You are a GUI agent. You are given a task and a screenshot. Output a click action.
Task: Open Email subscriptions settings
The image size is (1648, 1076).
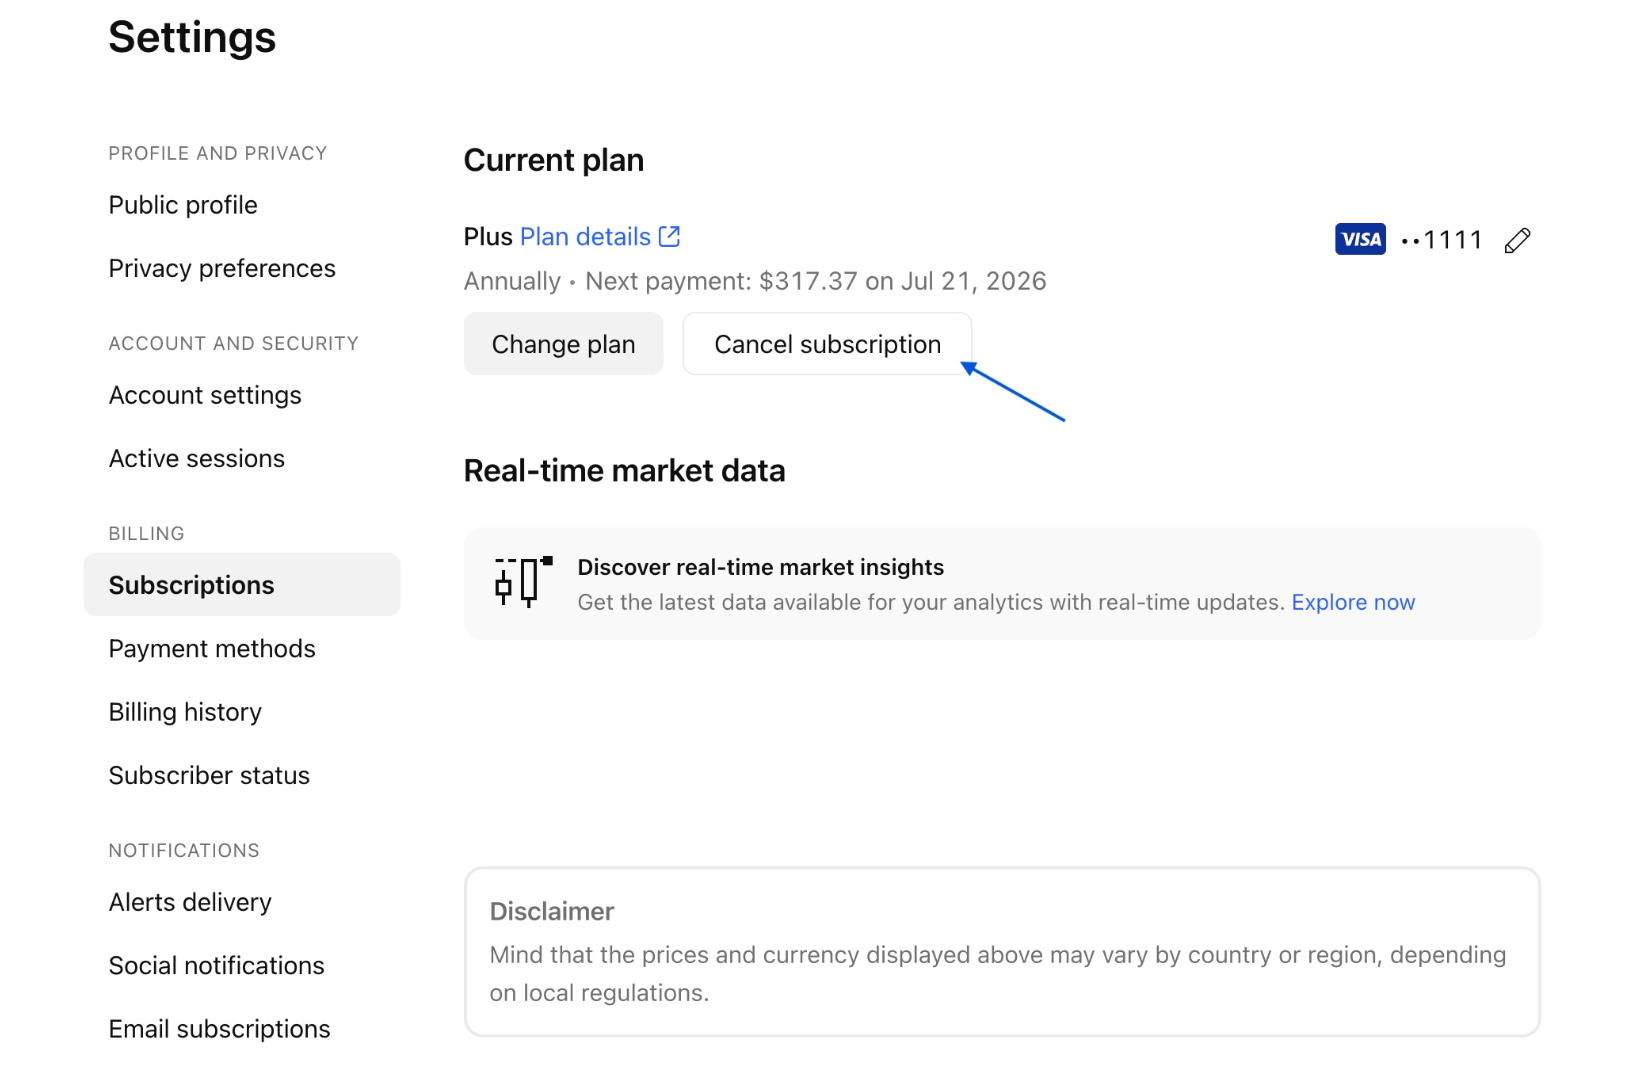pos(219,1029)
